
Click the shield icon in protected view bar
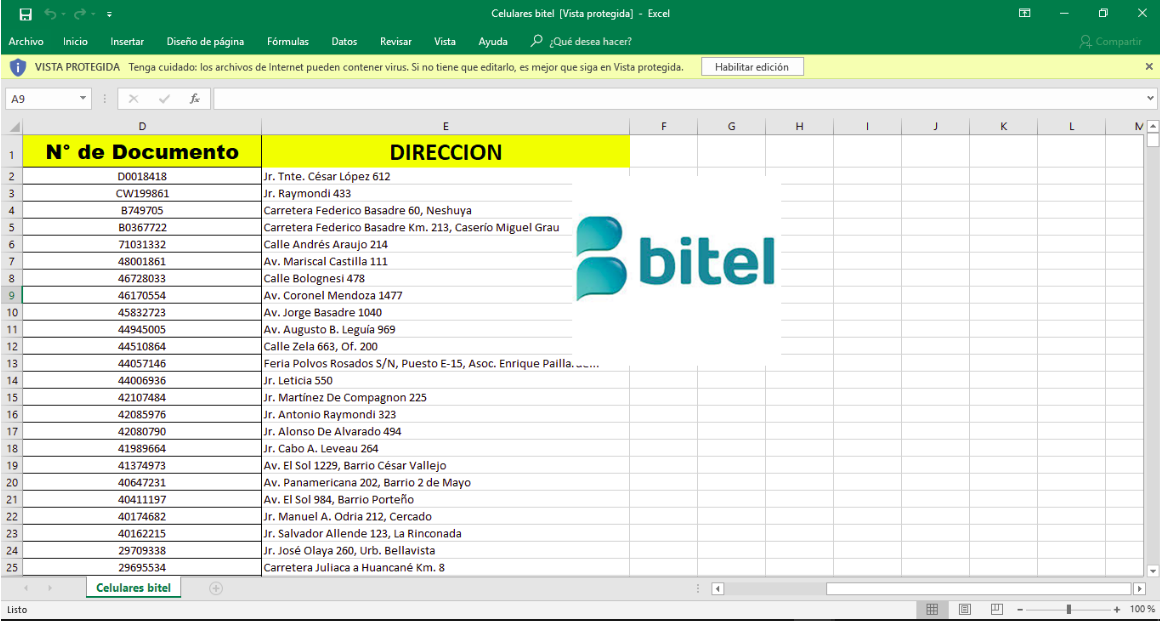click(18, 67)
